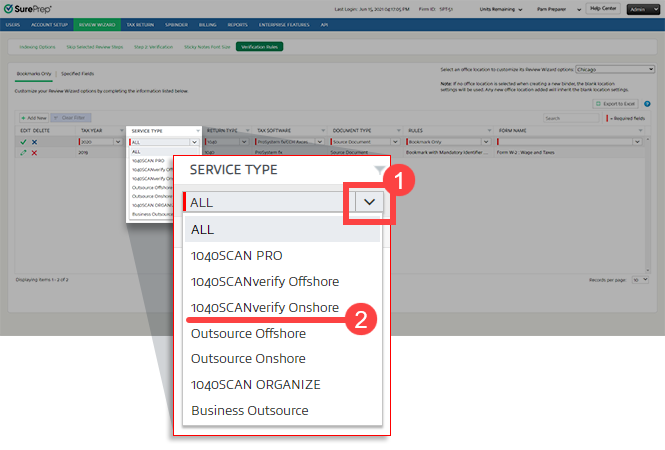Open the ProSystem fx/CCH Axcess software dropdown
The width and height of the screenshot is (665, 450).
coord(320,142)
